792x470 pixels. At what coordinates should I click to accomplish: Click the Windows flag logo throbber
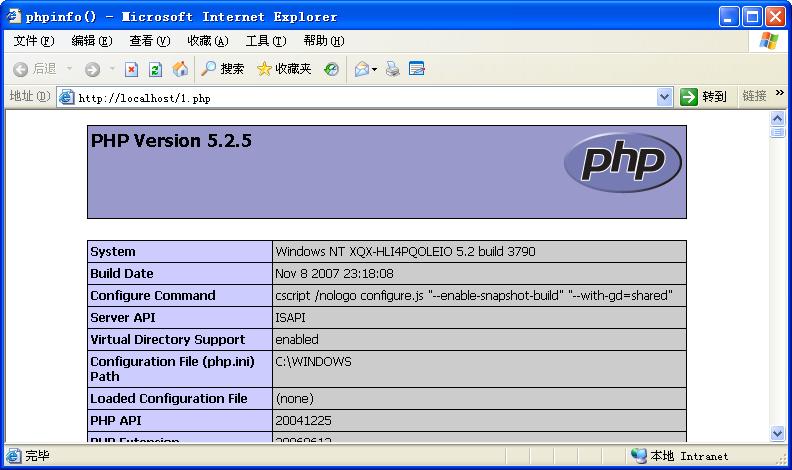[x=768, y=41]
